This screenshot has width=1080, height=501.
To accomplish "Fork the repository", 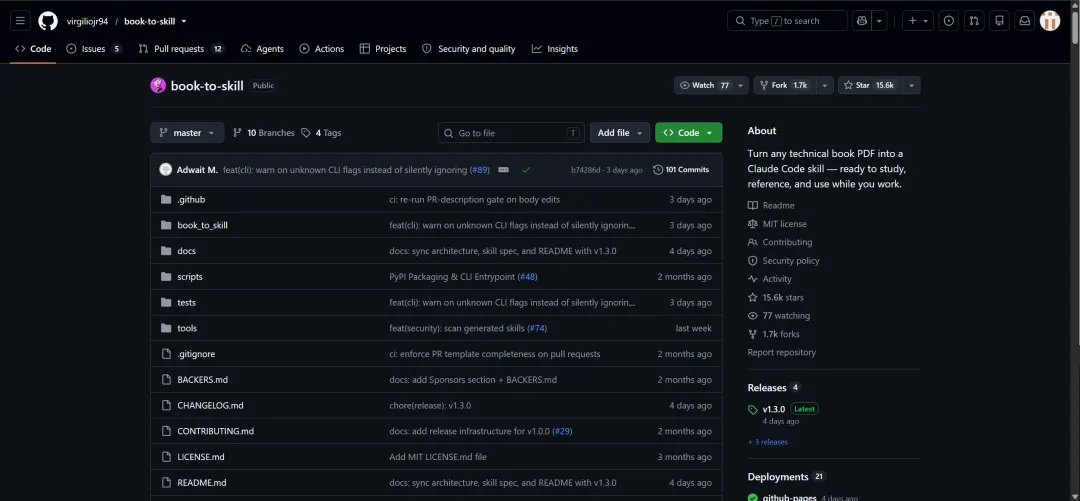I will 785,85.
